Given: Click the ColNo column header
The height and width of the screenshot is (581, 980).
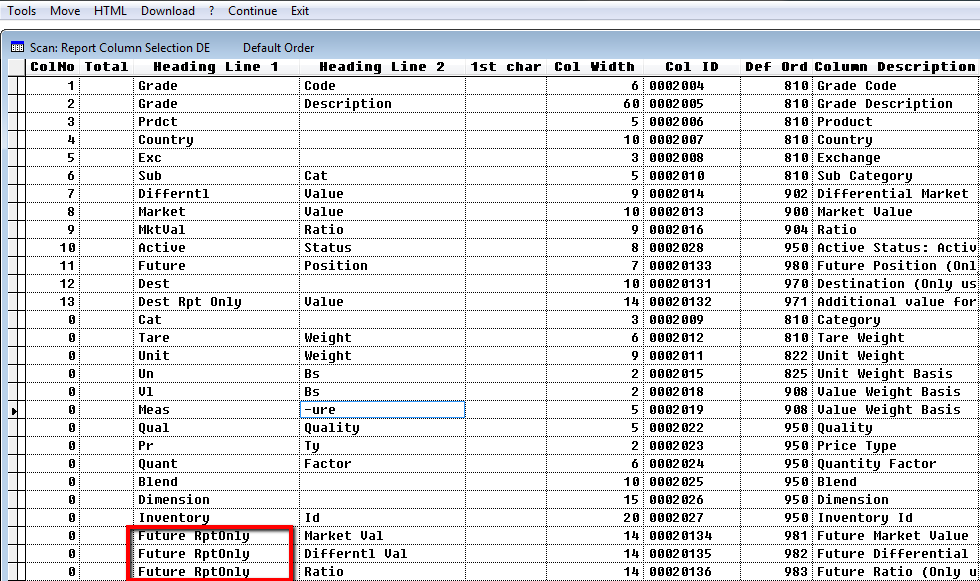Looking at the screenshot, I should [52, 67].
